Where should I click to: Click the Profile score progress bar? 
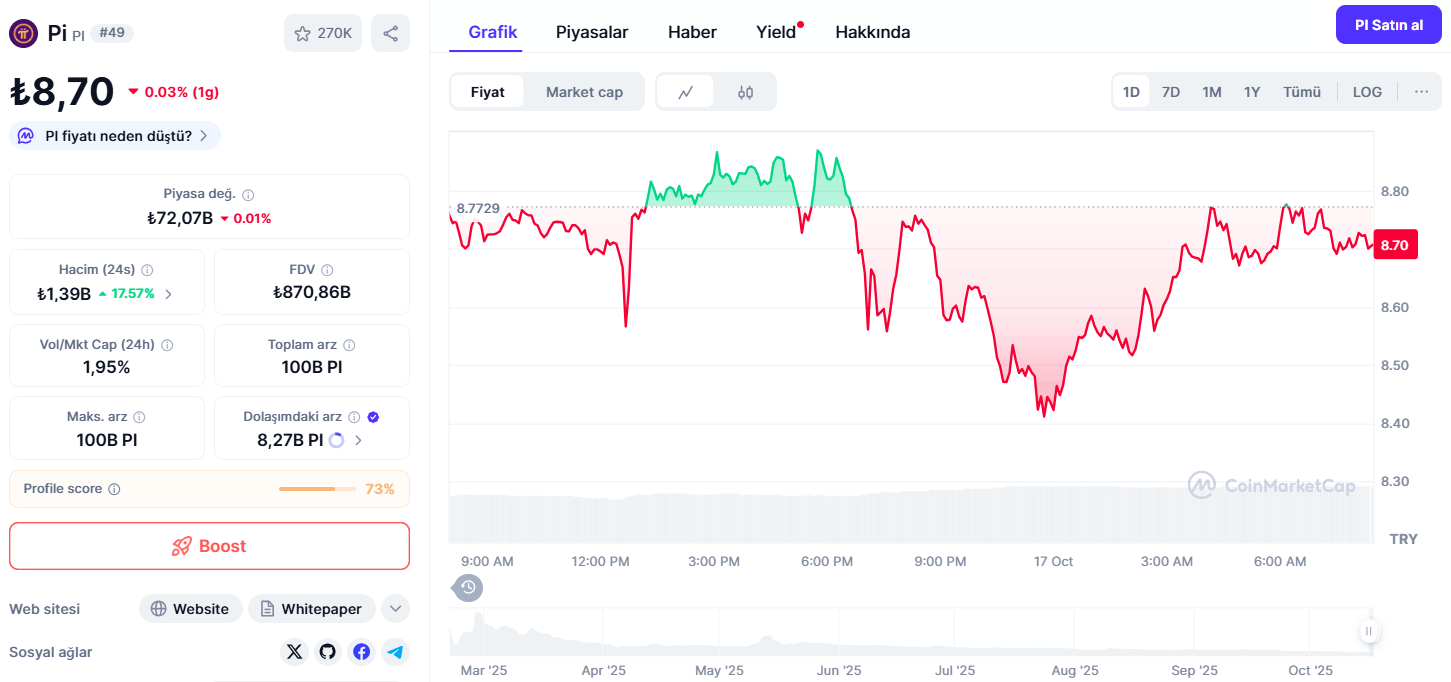(317, 489)
